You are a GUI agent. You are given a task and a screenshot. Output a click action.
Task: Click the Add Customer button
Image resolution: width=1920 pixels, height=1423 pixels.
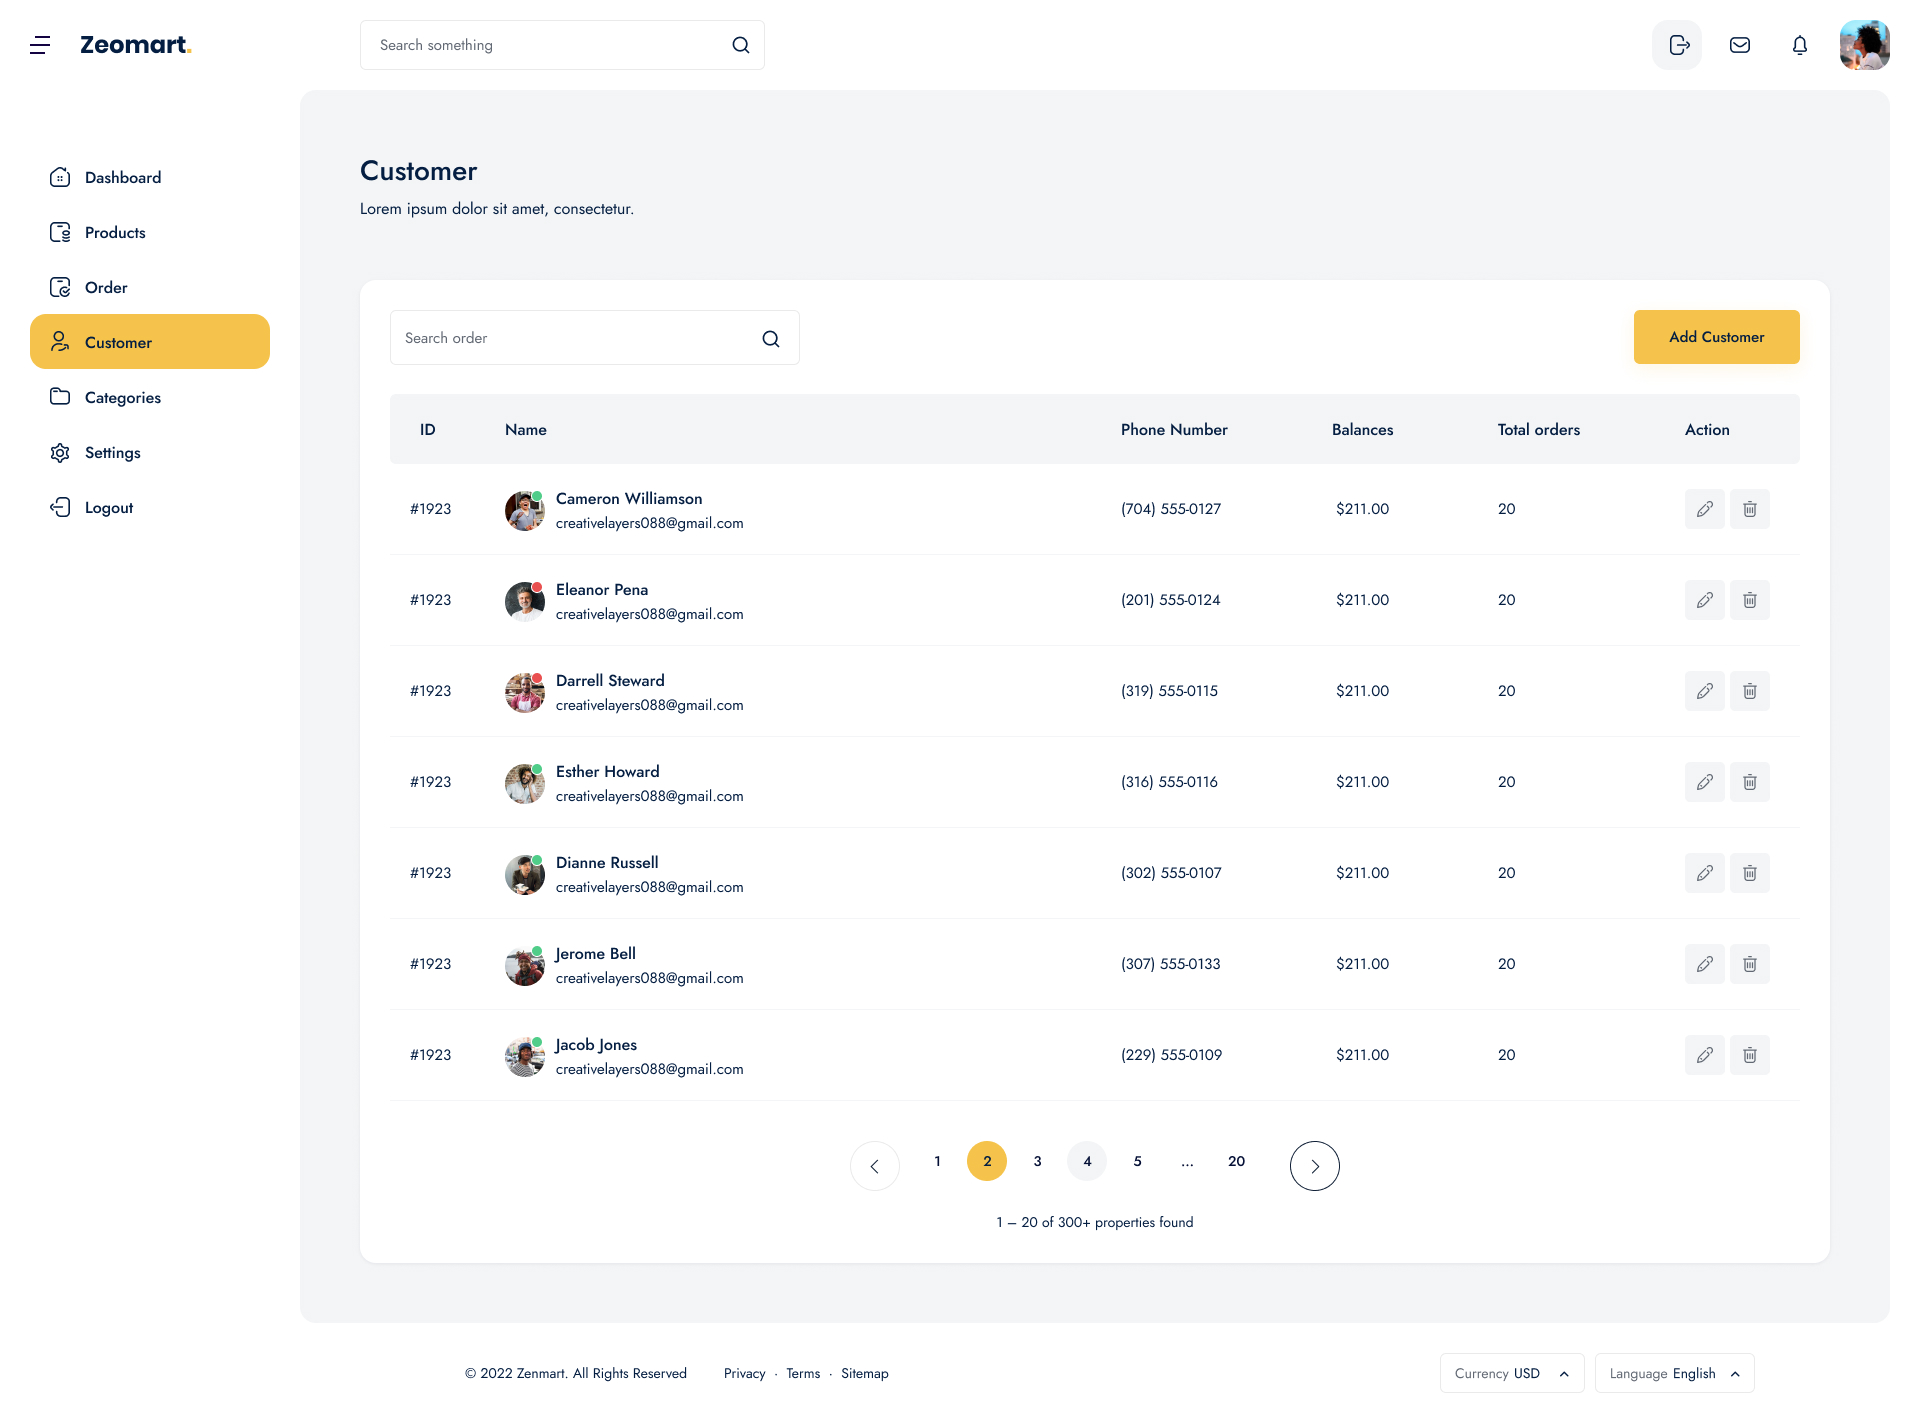click(1716, 337)
